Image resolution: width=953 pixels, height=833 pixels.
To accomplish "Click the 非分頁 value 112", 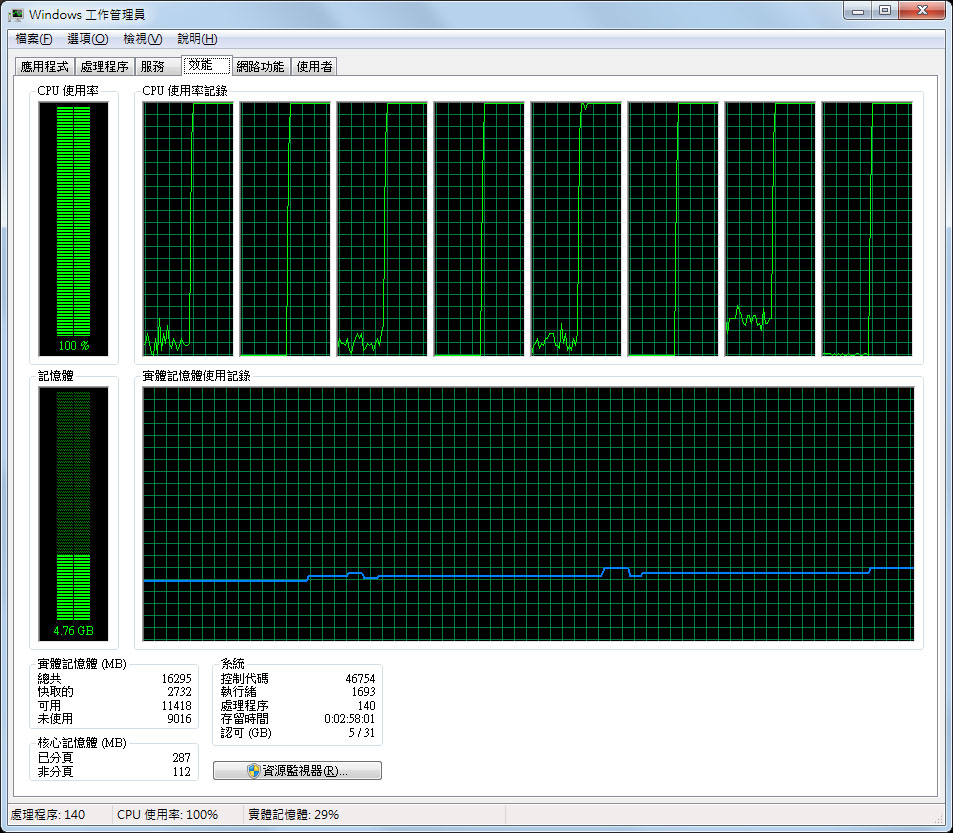I will coord(181,772).
